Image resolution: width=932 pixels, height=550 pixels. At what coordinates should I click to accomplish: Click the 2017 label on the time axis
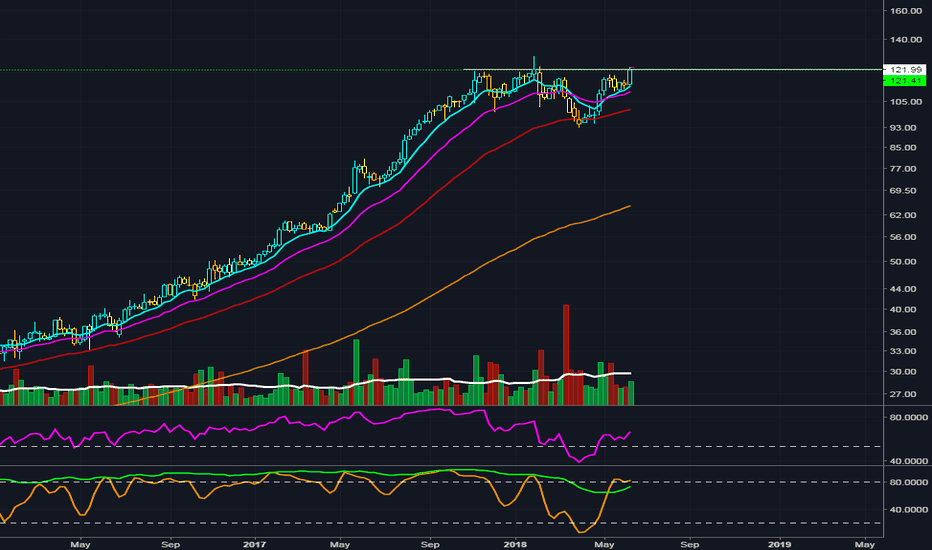point(254,544)
